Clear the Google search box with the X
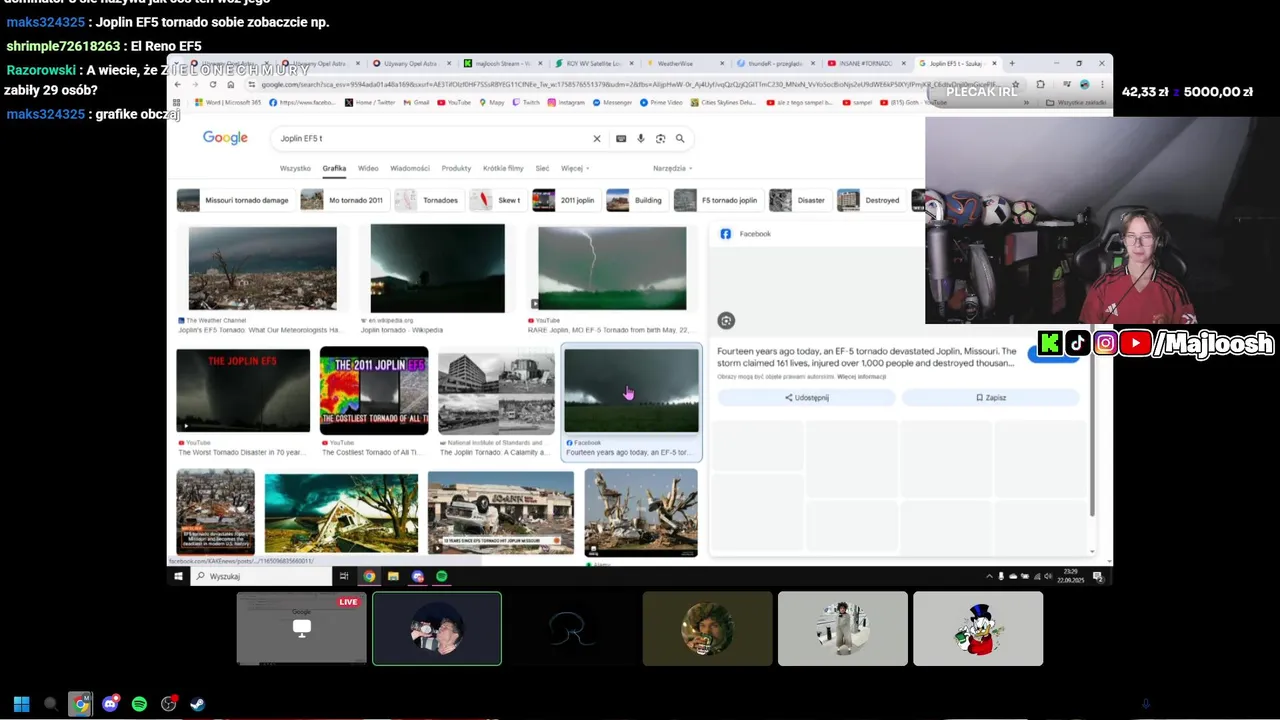This screenshot has height=720, width=1280. pyautogui.click(x=597, y=139)
